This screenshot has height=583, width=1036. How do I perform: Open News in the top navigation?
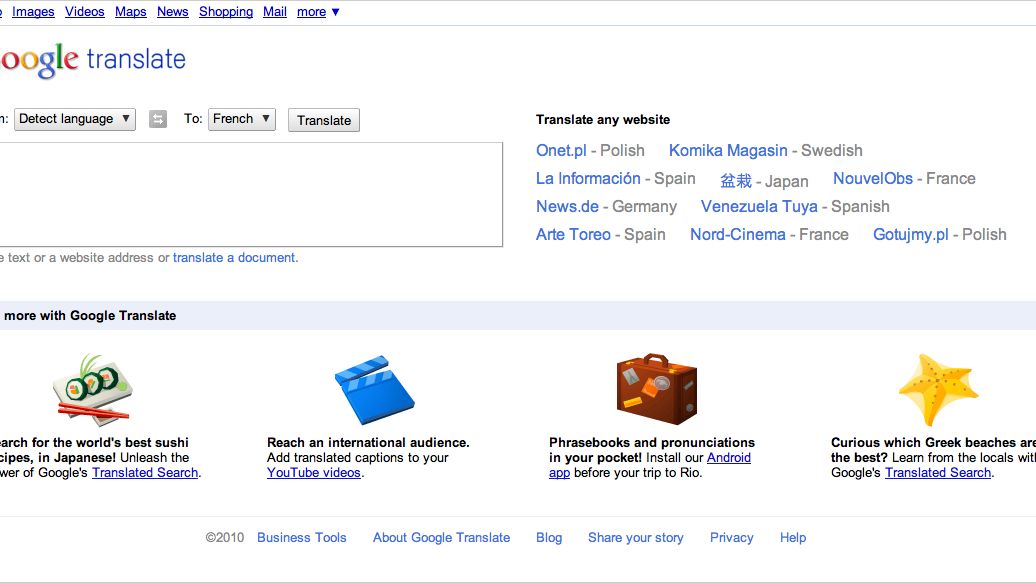(172, 12)
